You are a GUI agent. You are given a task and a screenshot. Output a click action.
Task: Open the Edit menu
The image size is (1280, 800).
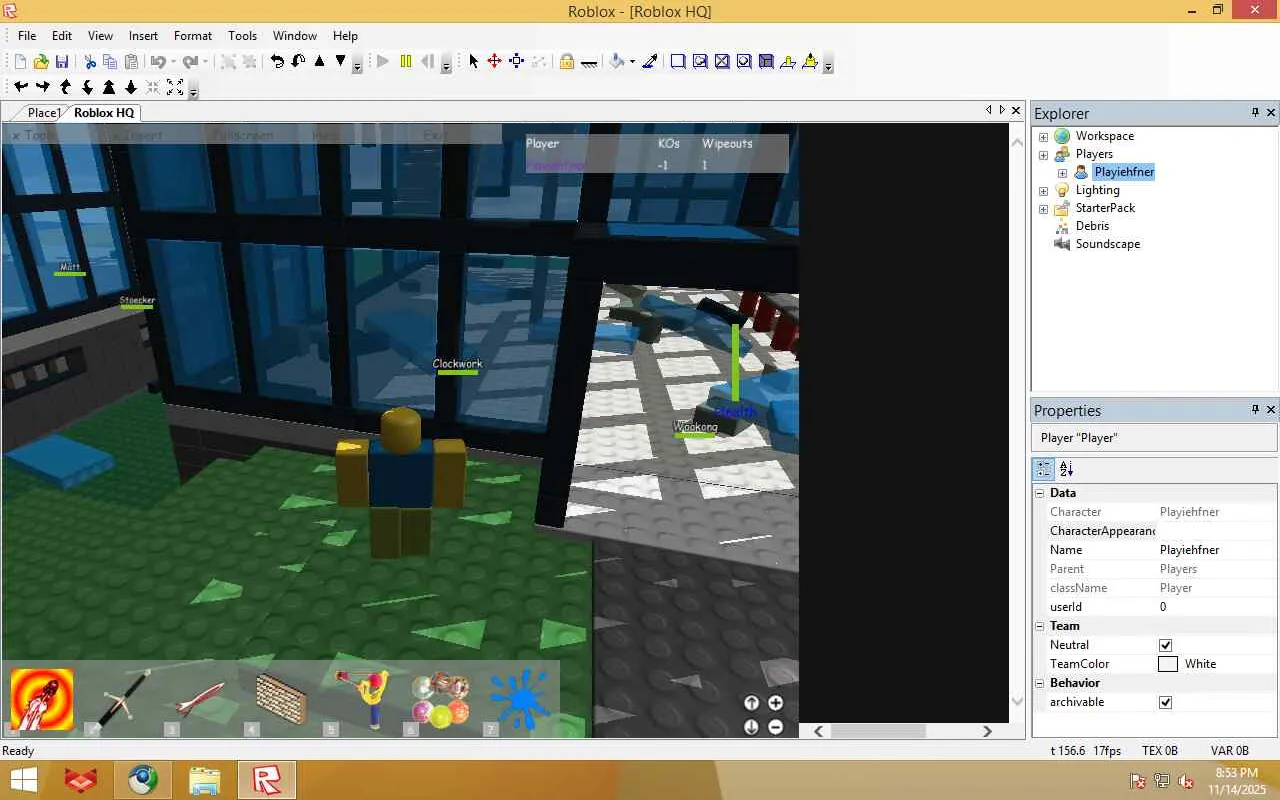click(62, 35)
